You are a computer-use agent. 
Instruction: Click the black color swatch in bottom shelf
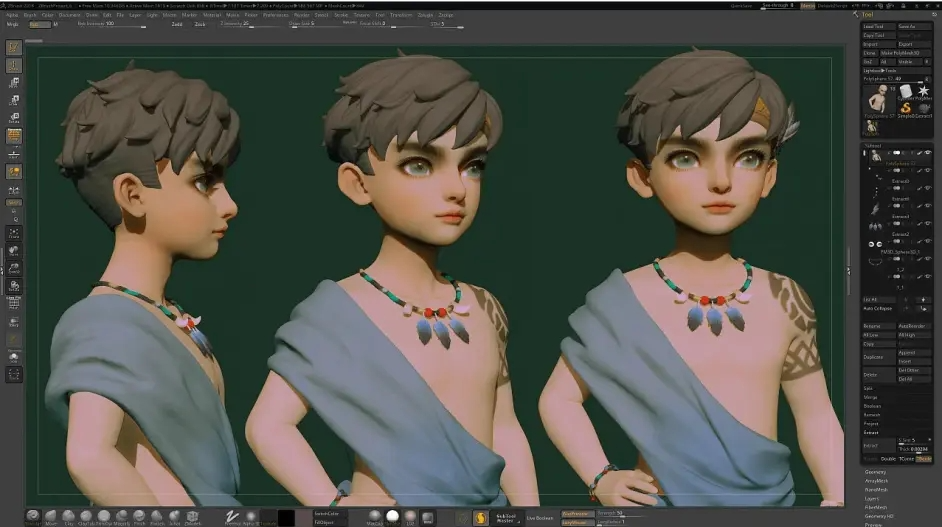point(286,517)
